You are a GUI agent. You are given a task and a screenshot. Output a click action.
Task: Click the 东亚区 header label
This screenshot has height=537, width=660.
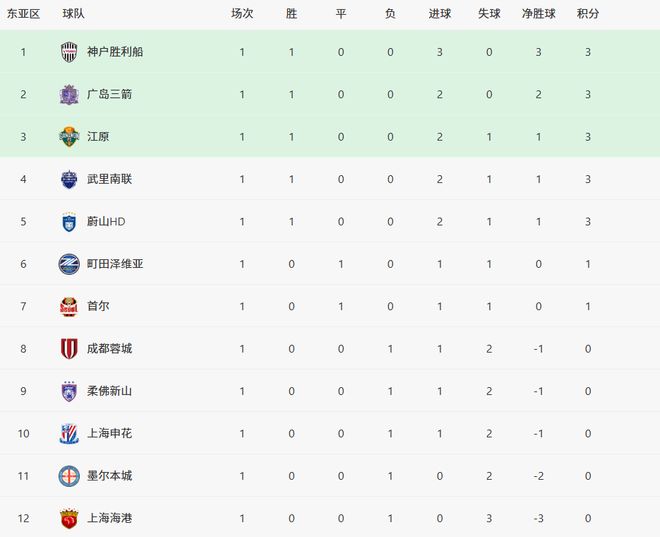[23, 14]
